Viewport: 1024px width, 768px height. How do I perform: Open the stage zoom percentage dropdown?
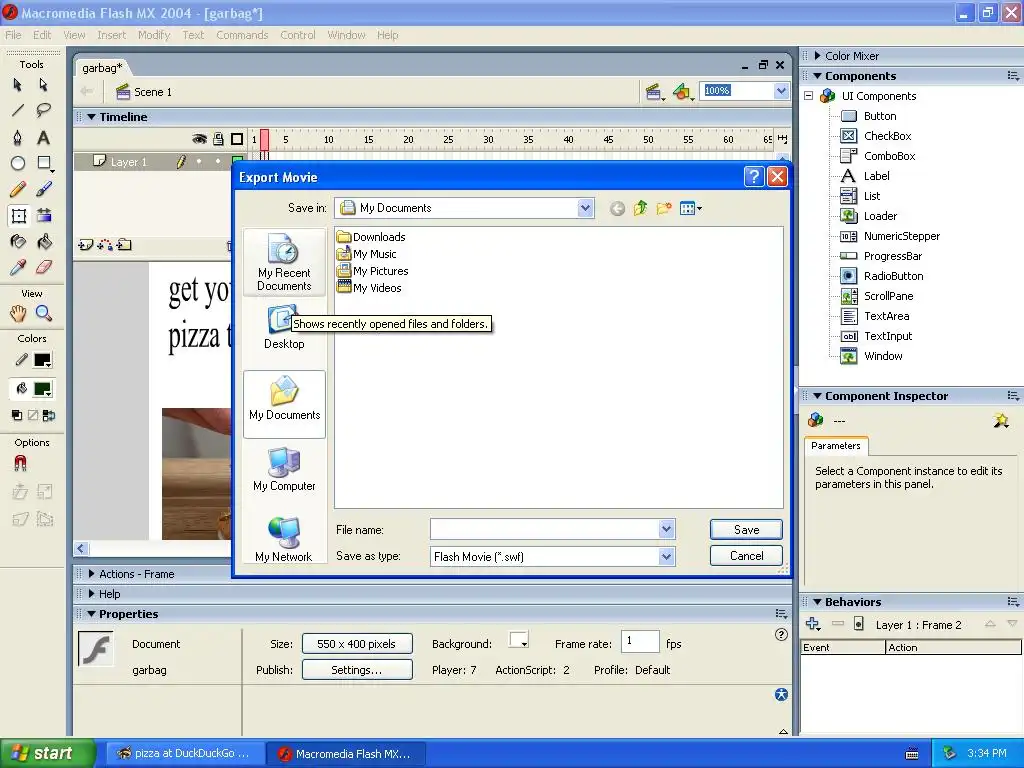tap(781, 91)
